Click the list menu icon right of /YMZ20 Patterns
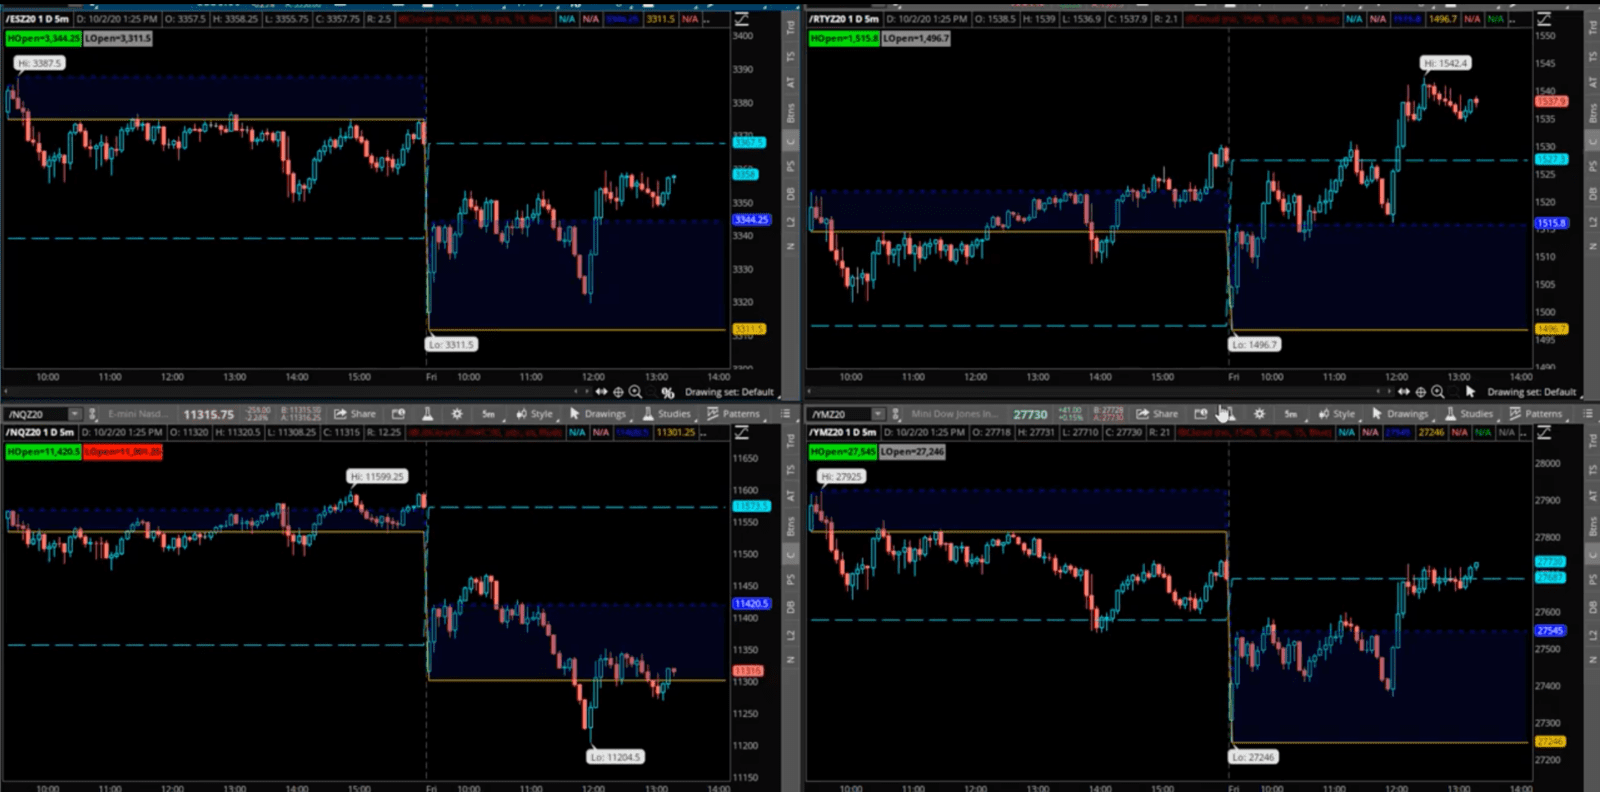 point(1587,414)
